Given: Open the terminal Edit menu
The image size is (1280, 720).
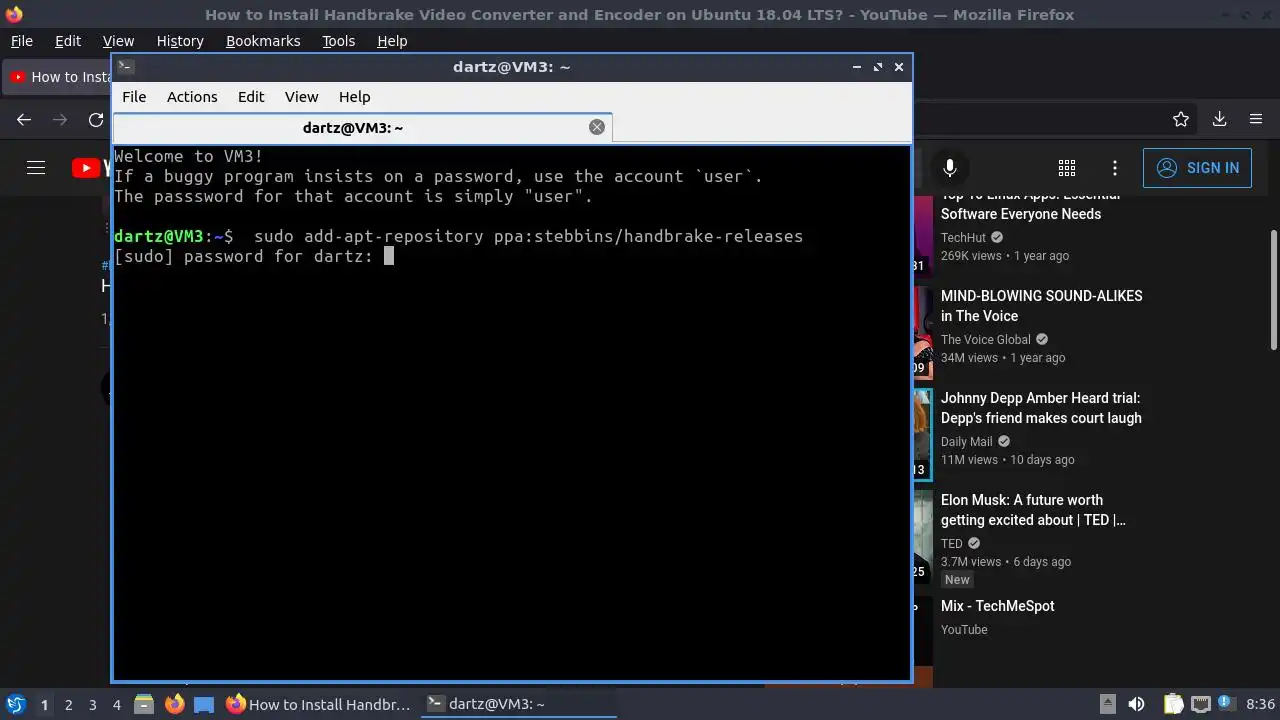Looking at the screenshot, I should (251, 97).
